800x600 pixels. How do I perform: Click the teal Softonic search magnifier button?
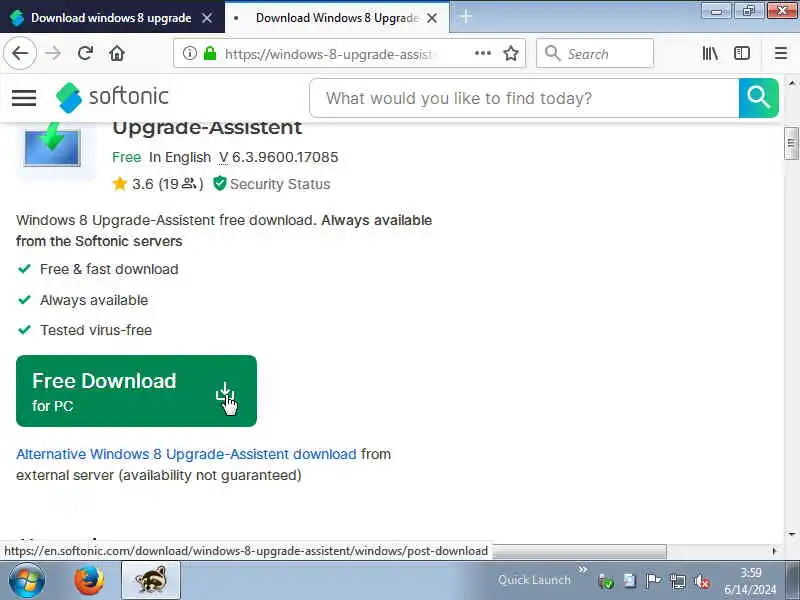click(759, 97)
